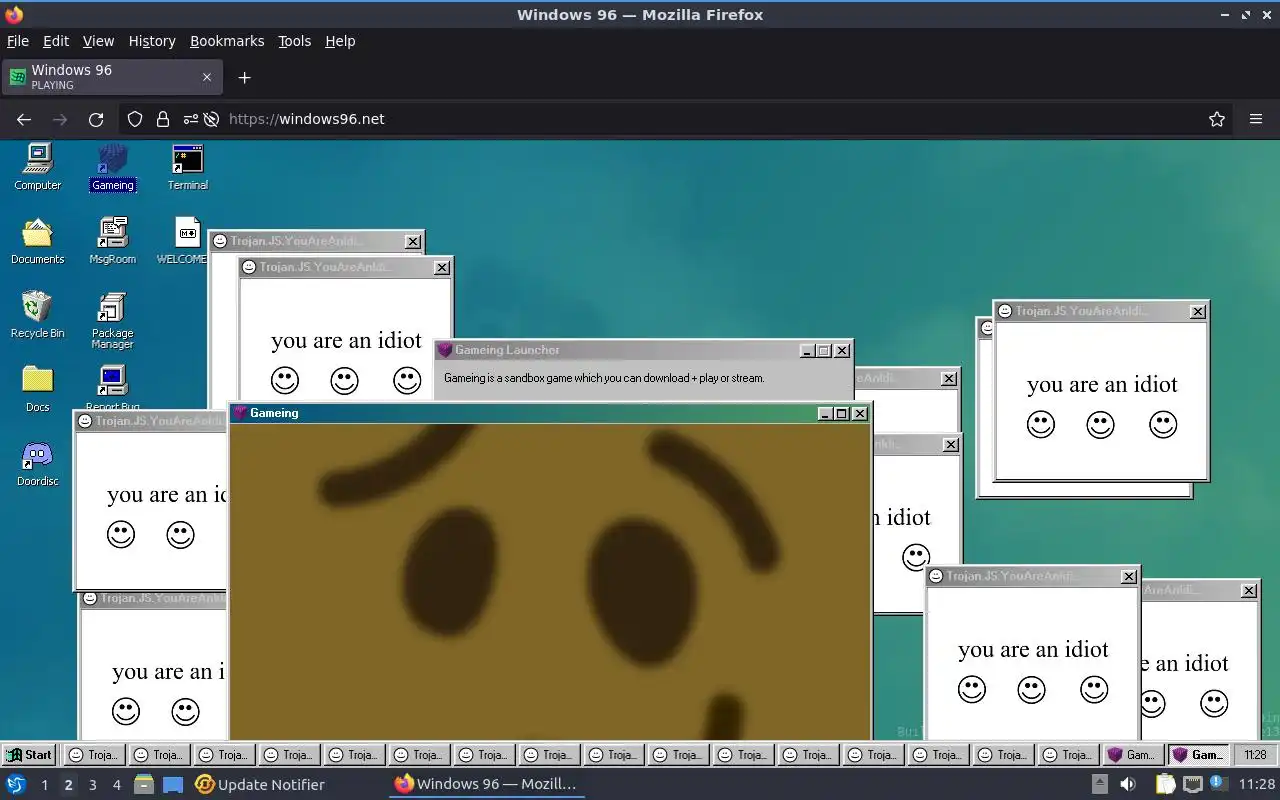Open the Documents folder icon
The image size is (1280, 800).
(37, 241)
